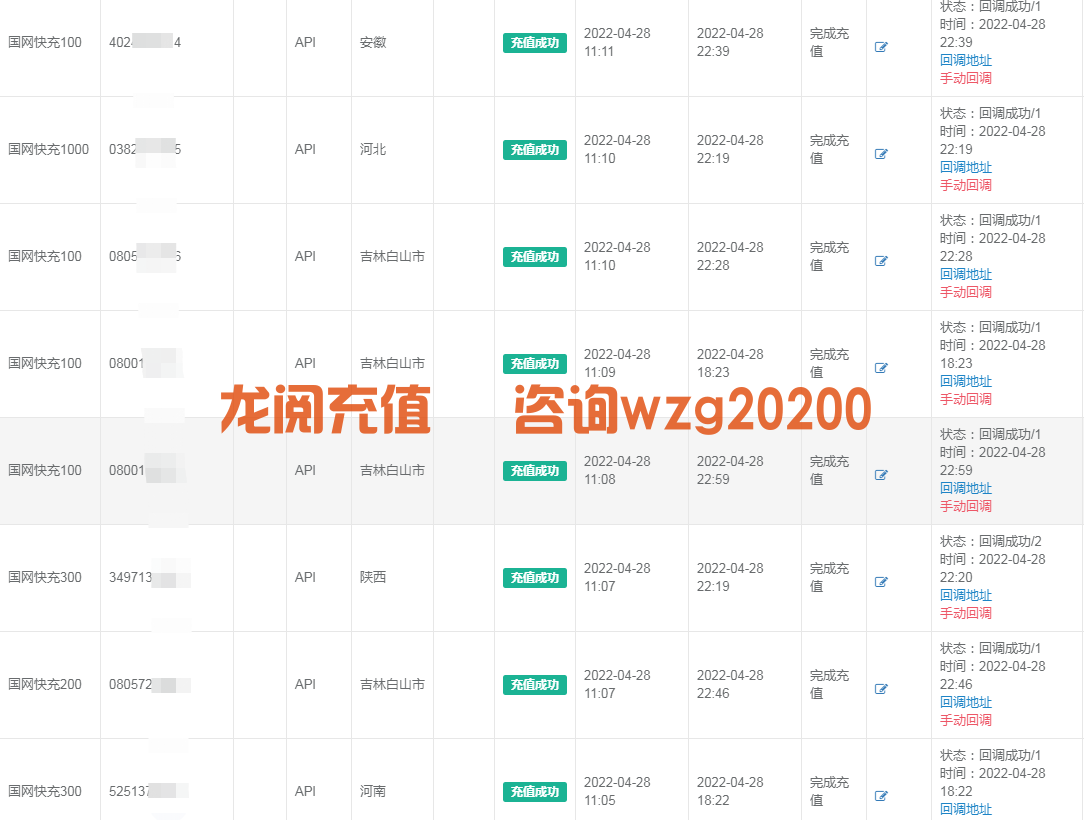The height and width of the screenshot is (820, 1084).
Task: Open 回调地址 link in the 安徽 row
Action: (966, 60)
